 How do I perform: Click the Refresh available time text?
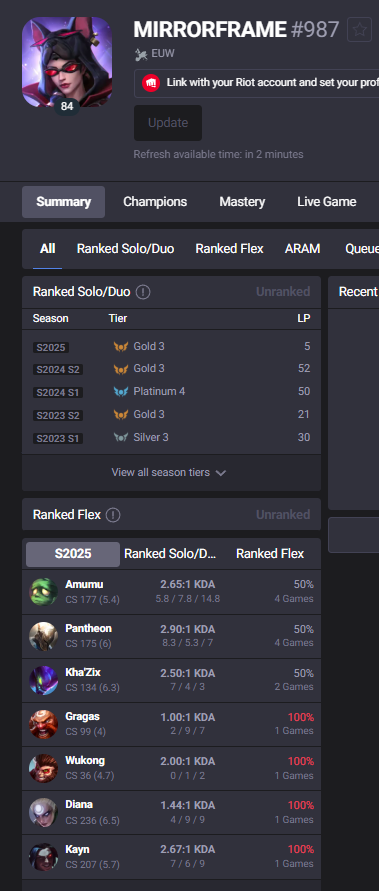tap(219, 155)
